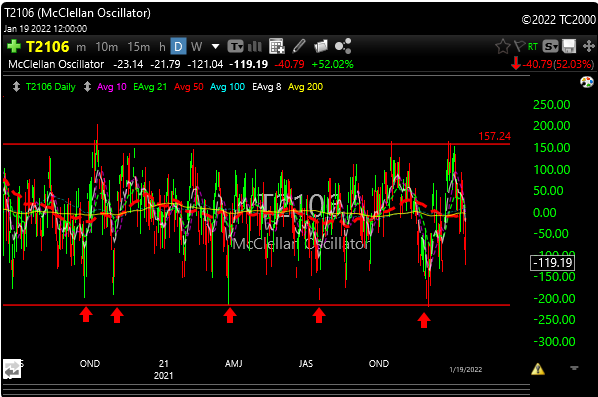Click the -40.79(52.03%) change value
Screen dimensions: 598x397
point(558,64)
